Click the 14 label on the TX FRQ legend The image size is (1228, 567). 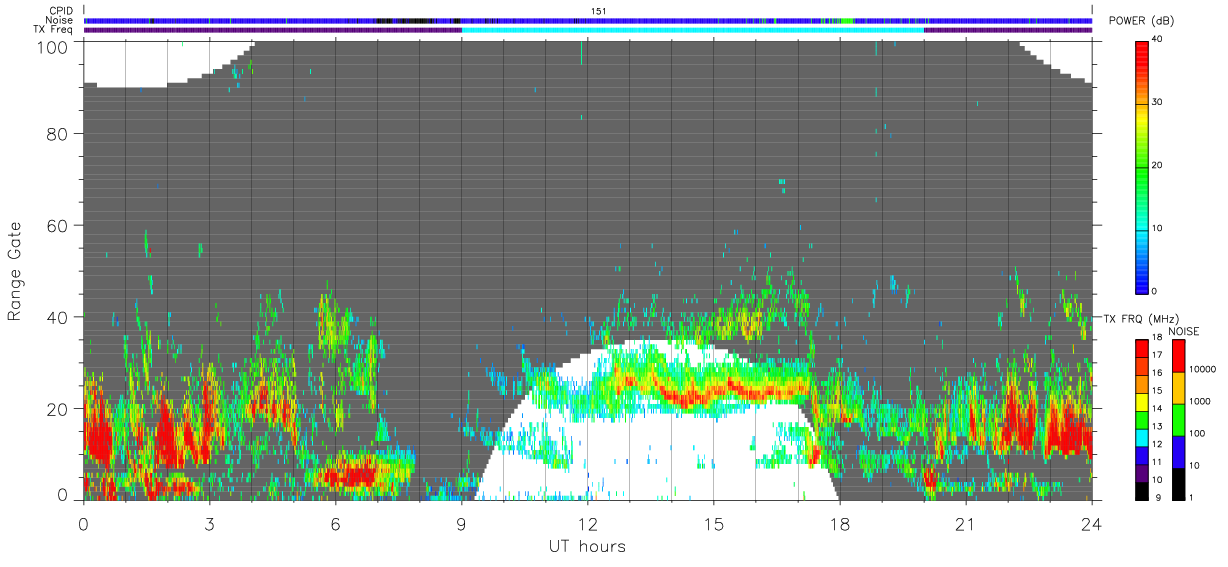point(1157,408)
